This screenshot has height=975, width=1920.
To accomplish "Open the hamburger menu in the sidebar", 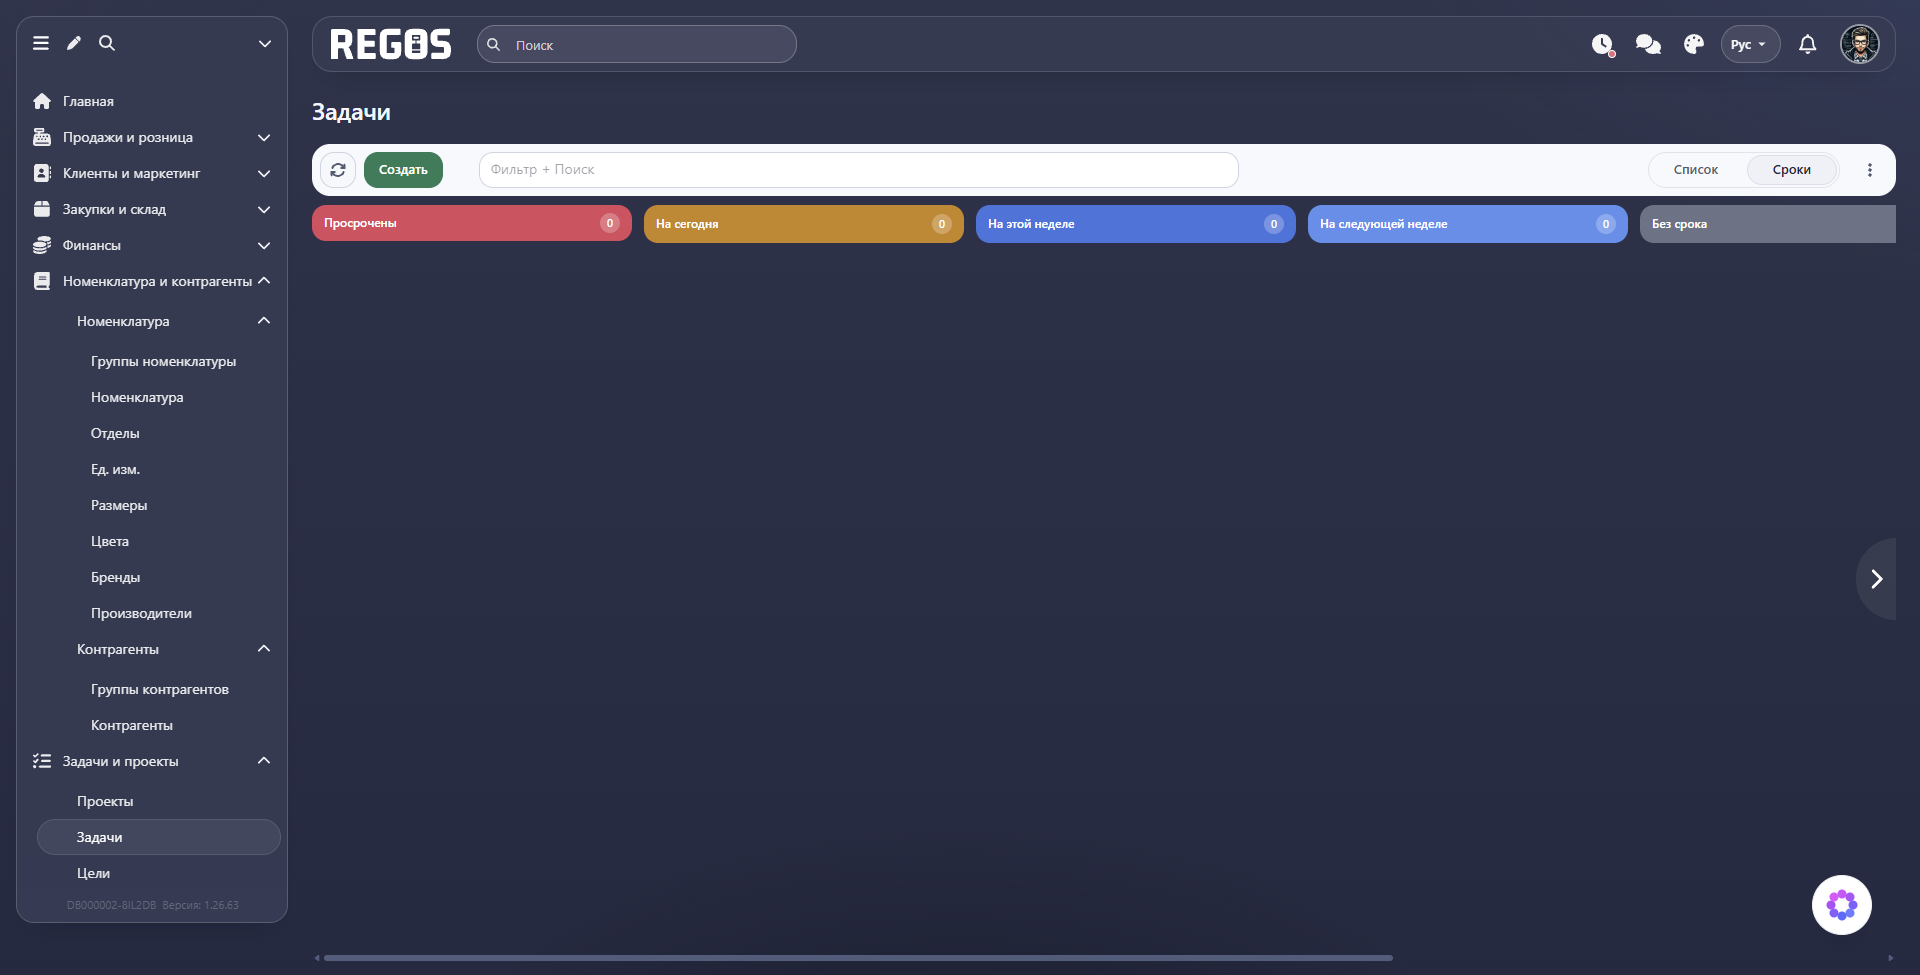I will (41, 43).
